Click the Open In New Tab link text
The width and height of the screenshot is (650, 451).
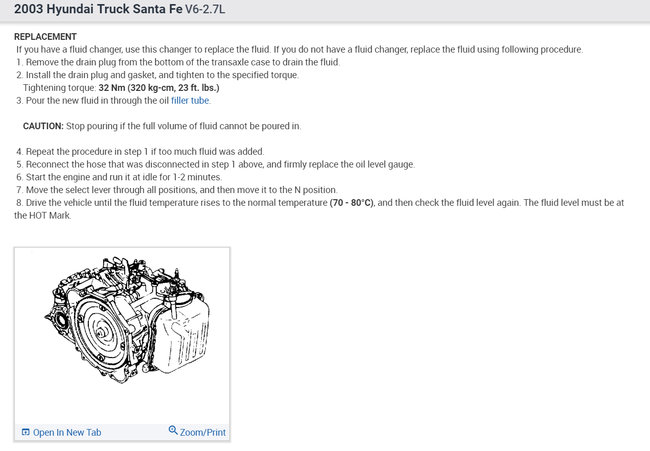point(67,432)
